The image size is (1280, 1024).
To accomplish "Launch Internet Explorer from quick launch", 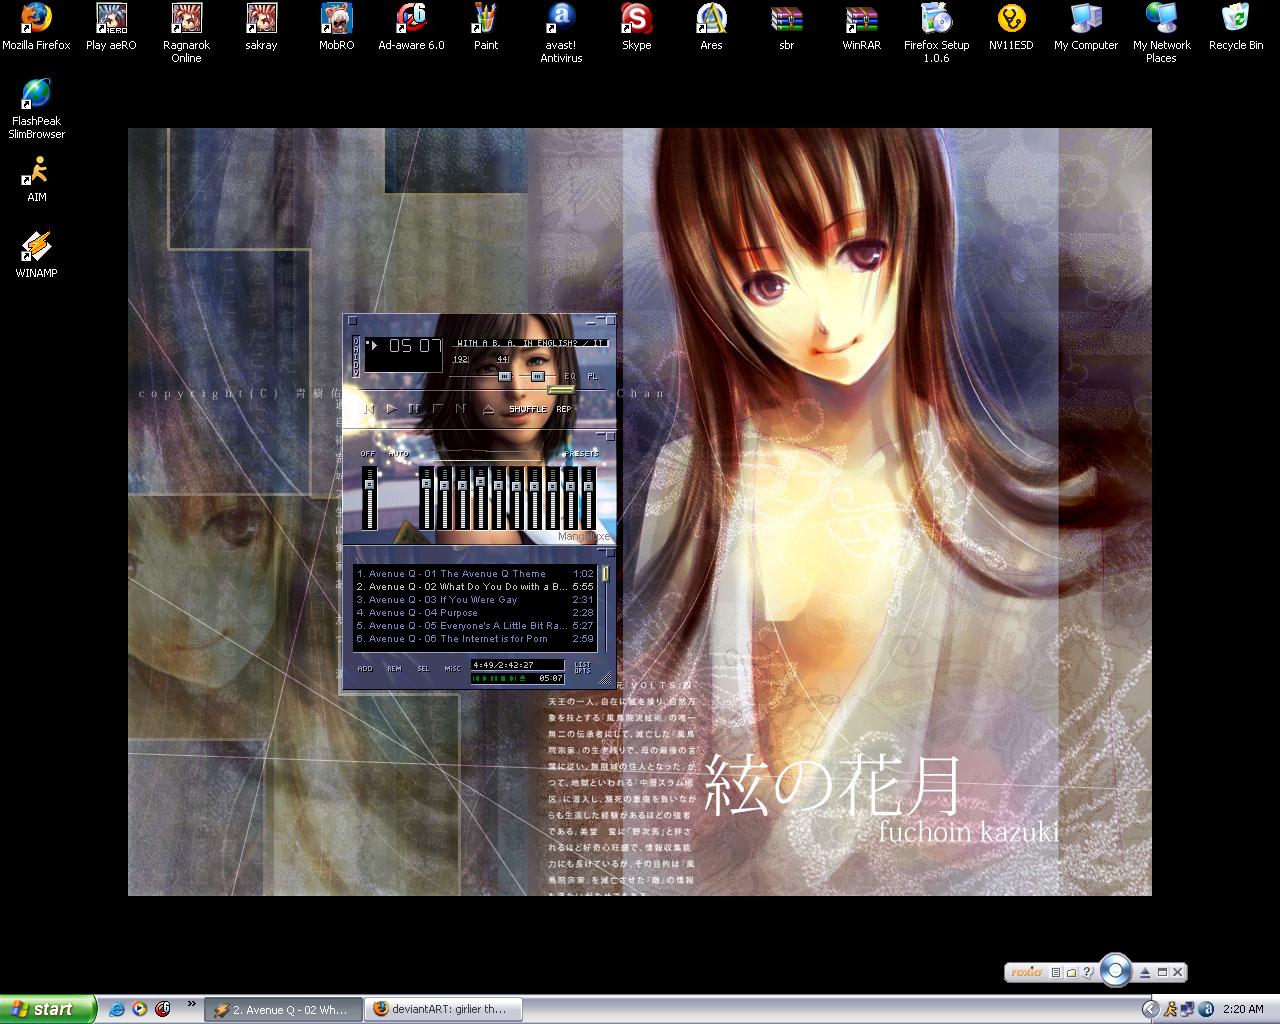I will tap(117, 1009).
